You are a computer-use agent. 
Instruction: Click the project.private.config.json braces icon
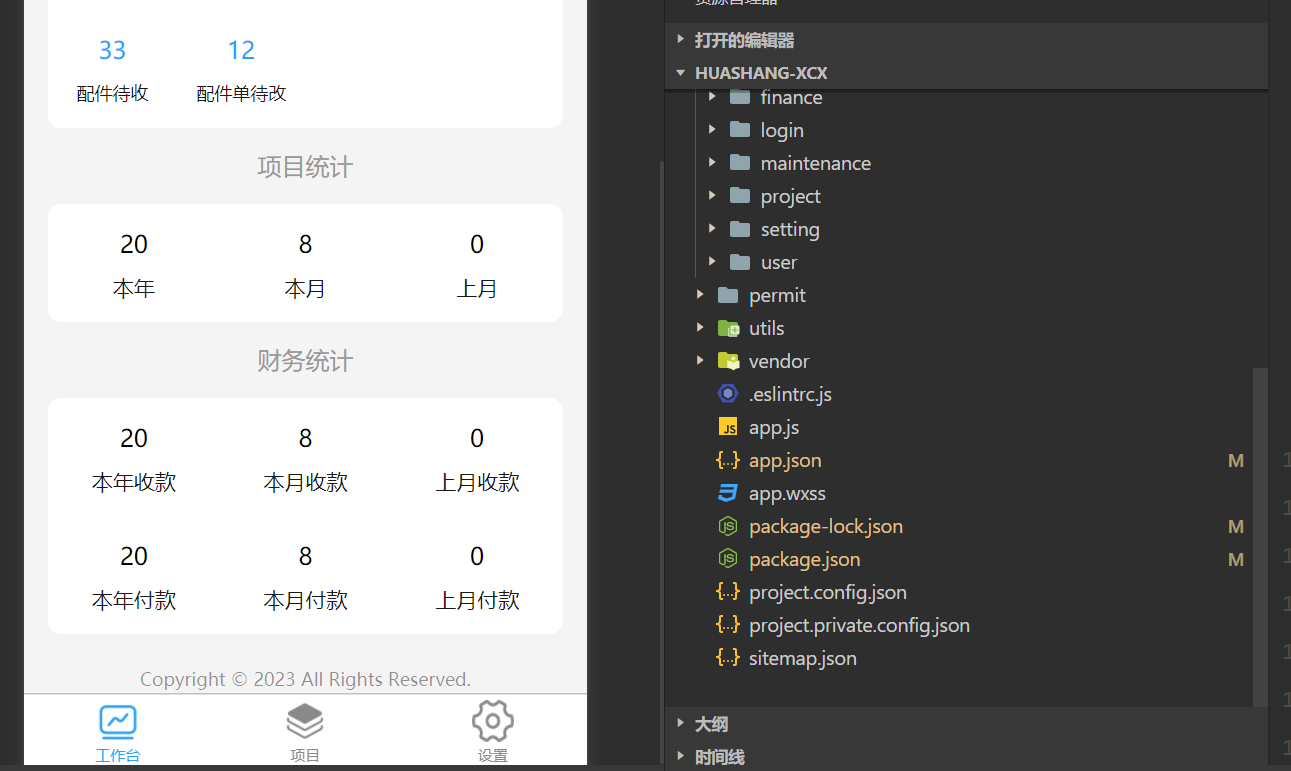click(x=728, y=625)
